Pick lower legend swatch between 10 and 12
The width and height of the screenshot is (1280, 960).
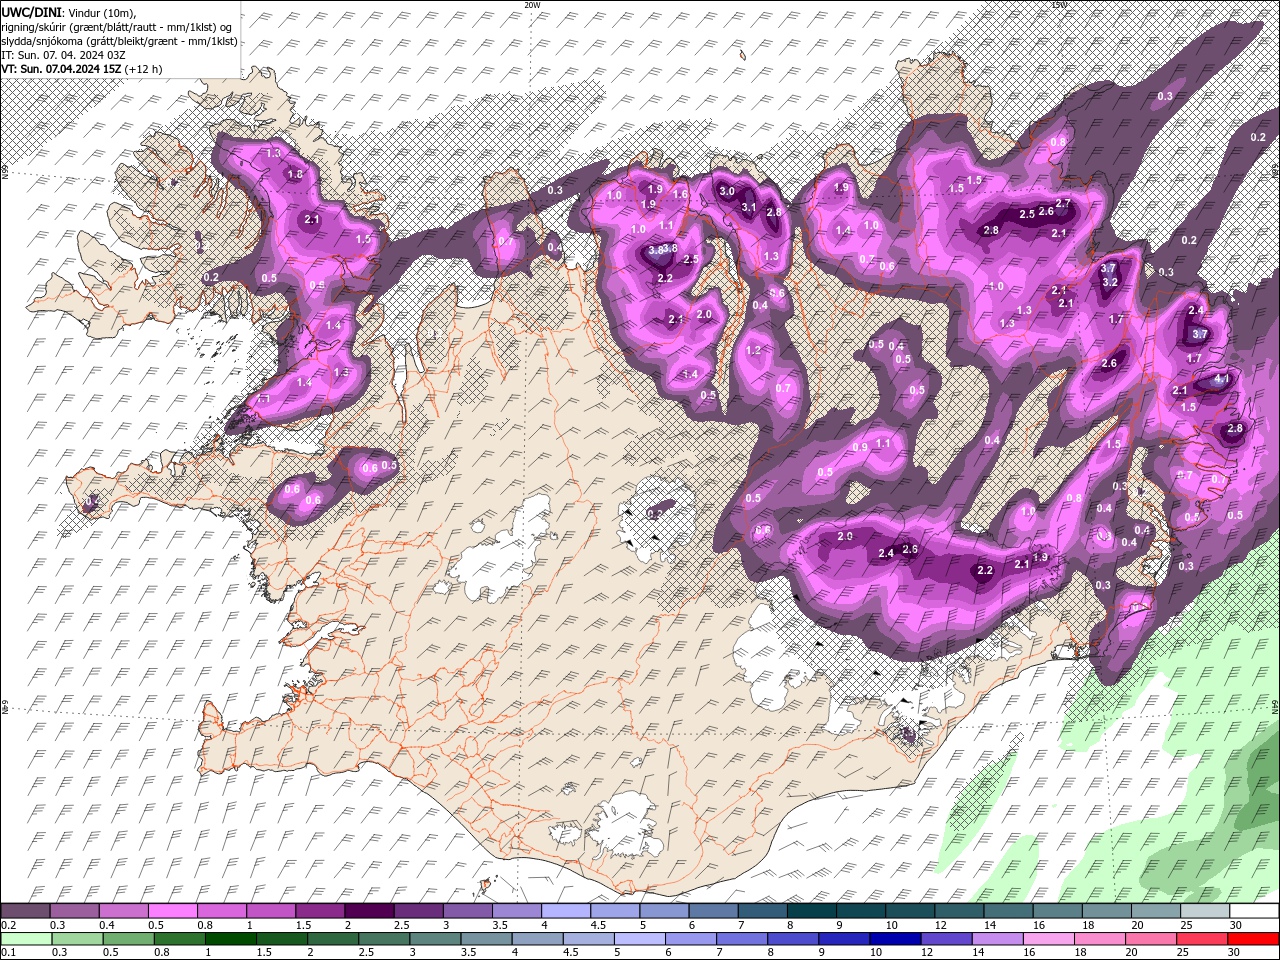(x=894, y=939)
